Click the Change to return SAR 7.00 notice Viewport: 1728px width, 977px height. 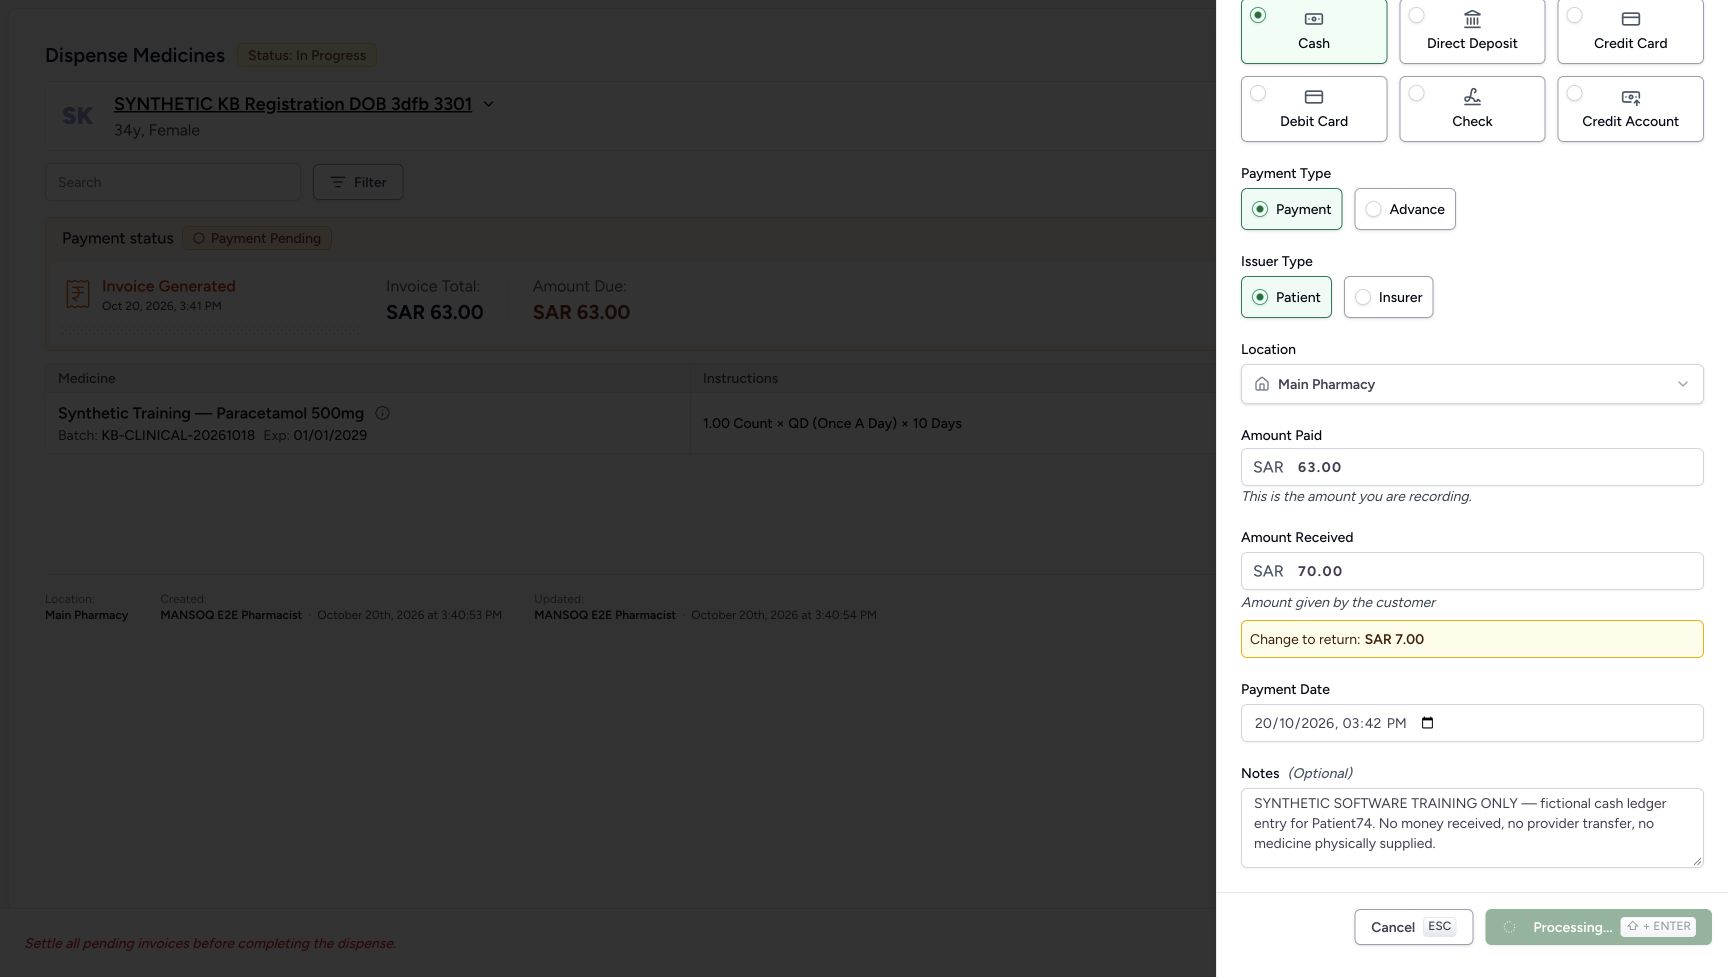1472,639
